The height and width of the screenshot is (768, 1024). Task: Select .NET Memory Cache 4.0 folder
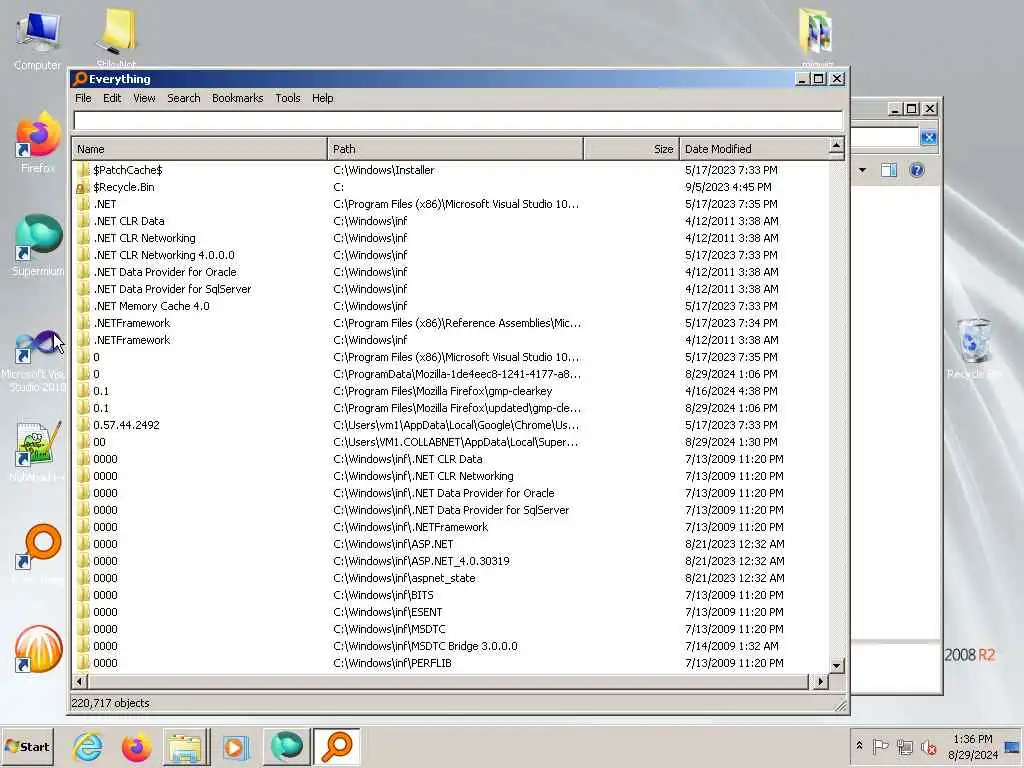(x=151, y=306)
